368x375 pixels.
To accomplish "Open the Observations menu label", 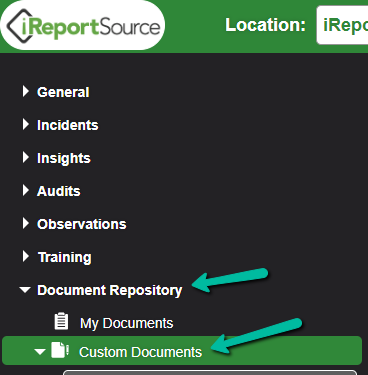I will click(x=82, y=224).
